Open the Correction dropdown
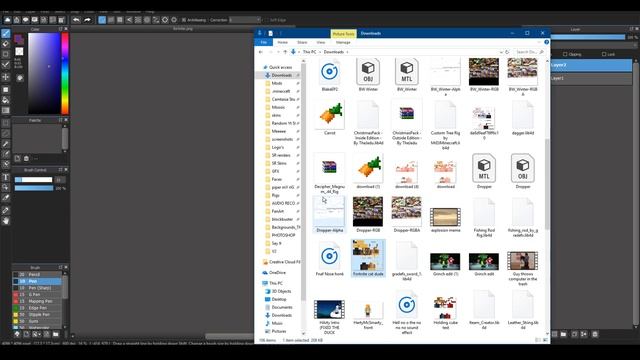640x360 pixels. 244,20
